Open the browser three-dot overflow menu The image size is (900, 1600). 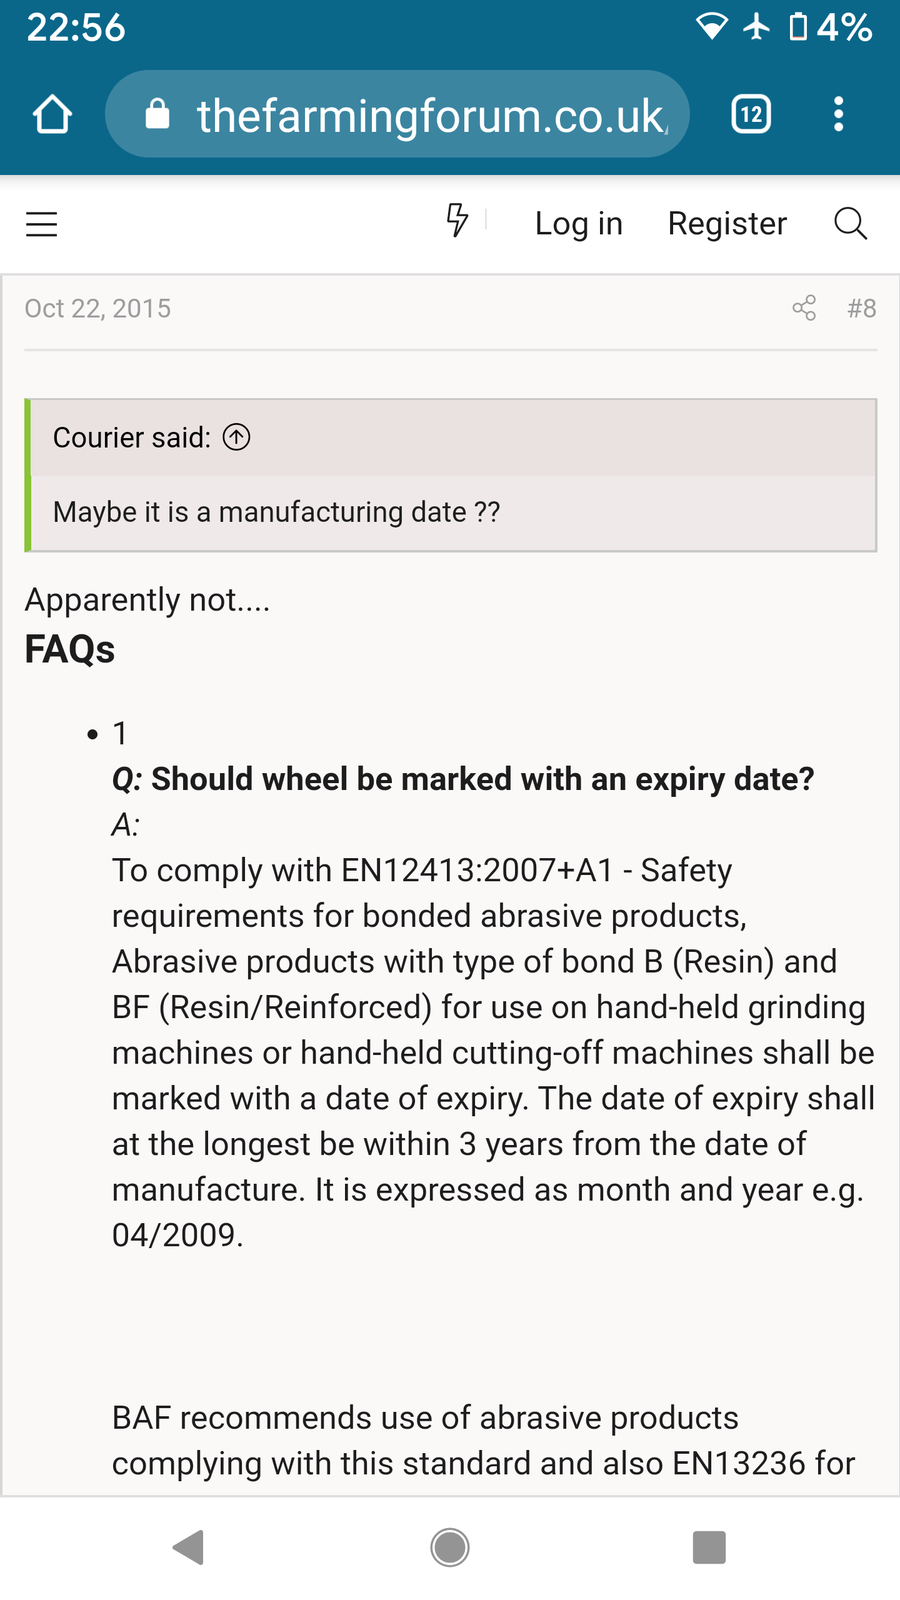pos(838,114)
